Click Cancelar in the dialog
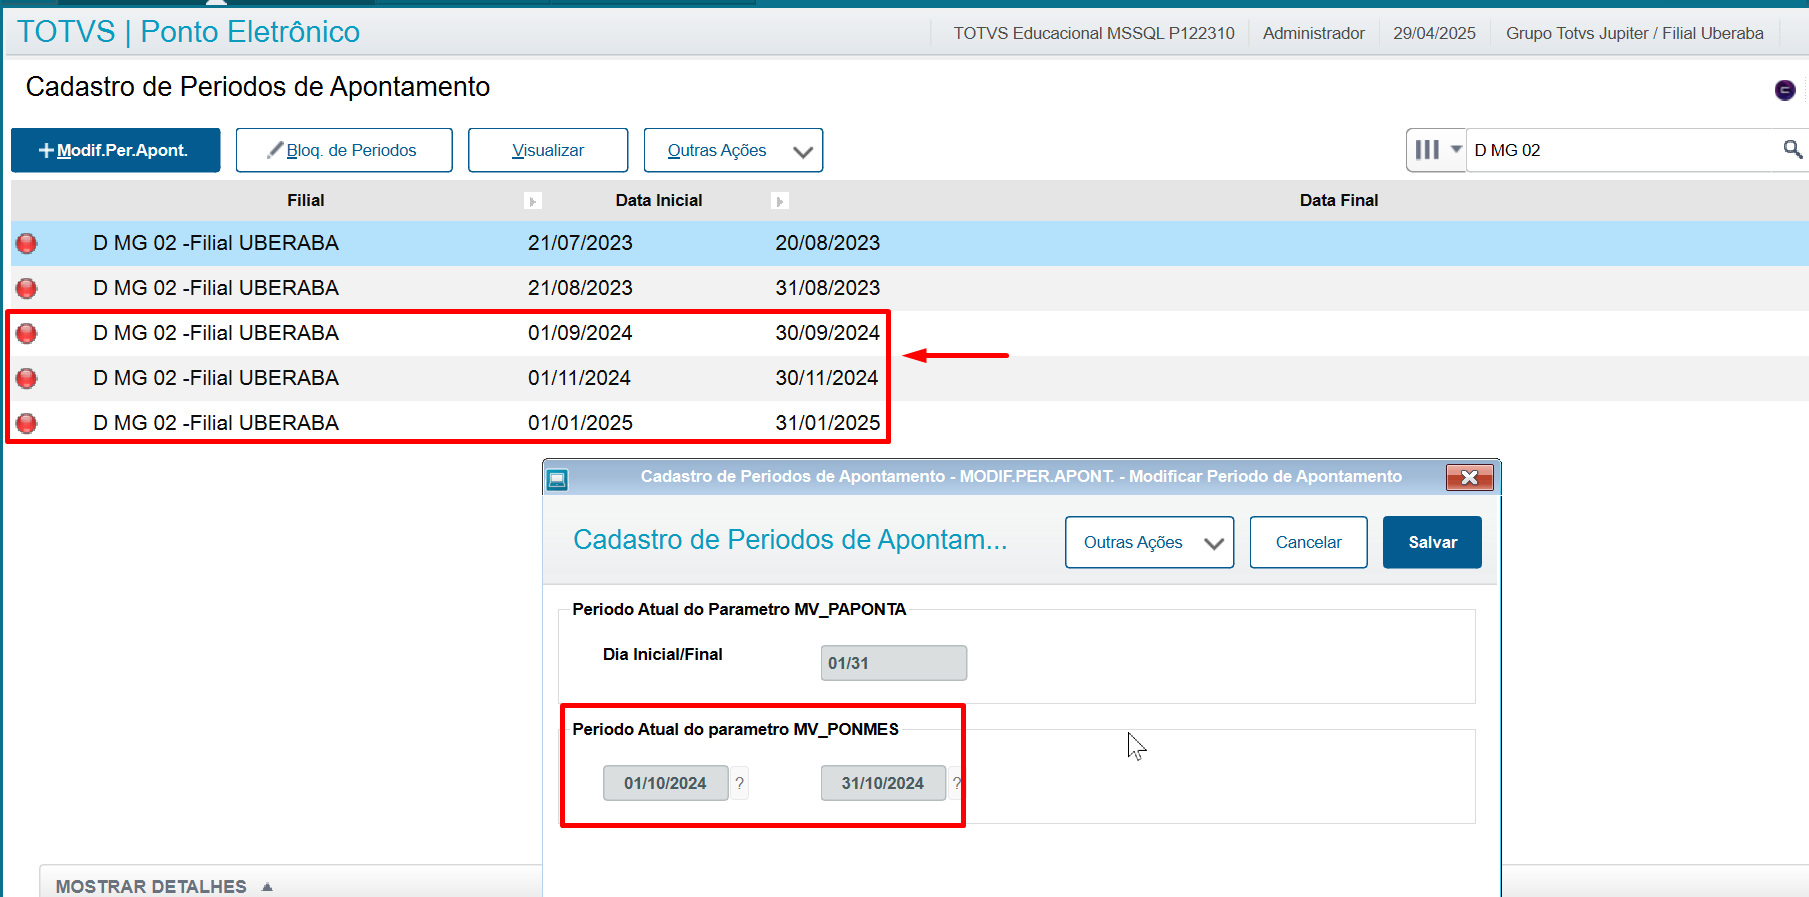Screen dimensions: 1809x897 (x=1308, y=542)
